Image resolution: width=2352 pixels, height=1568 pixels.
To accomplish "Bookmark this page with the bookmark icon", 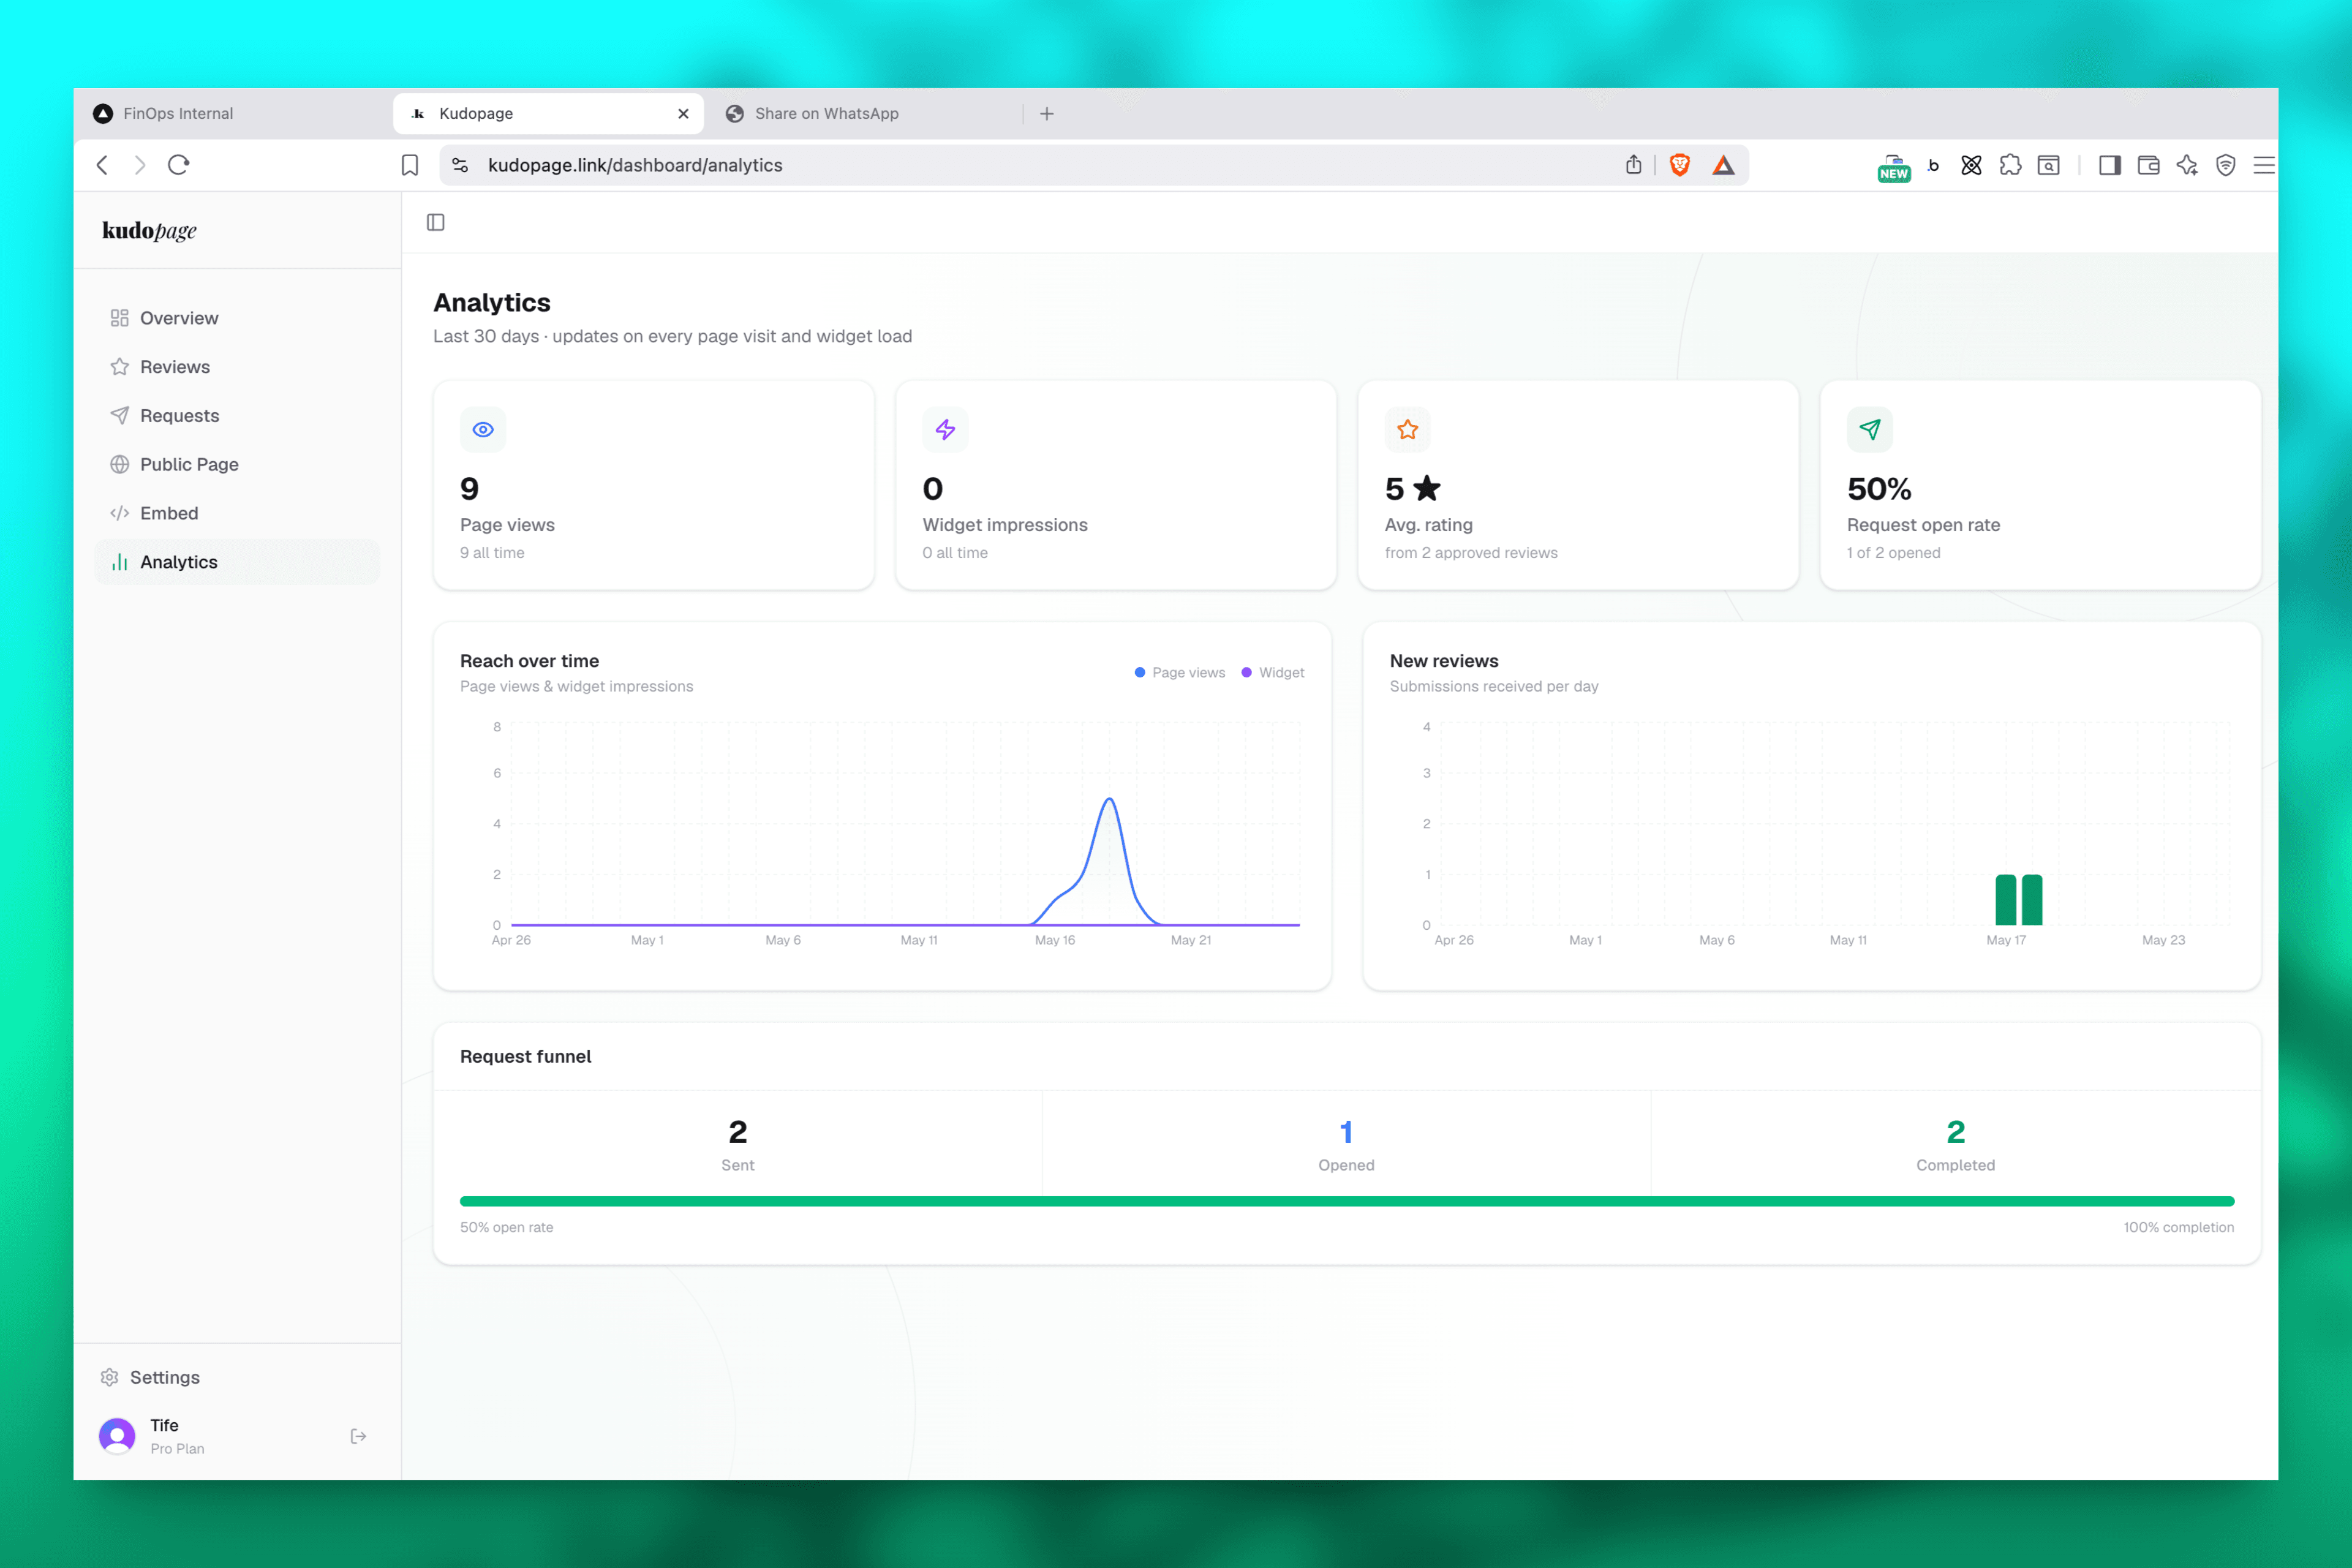I will 410,165.
